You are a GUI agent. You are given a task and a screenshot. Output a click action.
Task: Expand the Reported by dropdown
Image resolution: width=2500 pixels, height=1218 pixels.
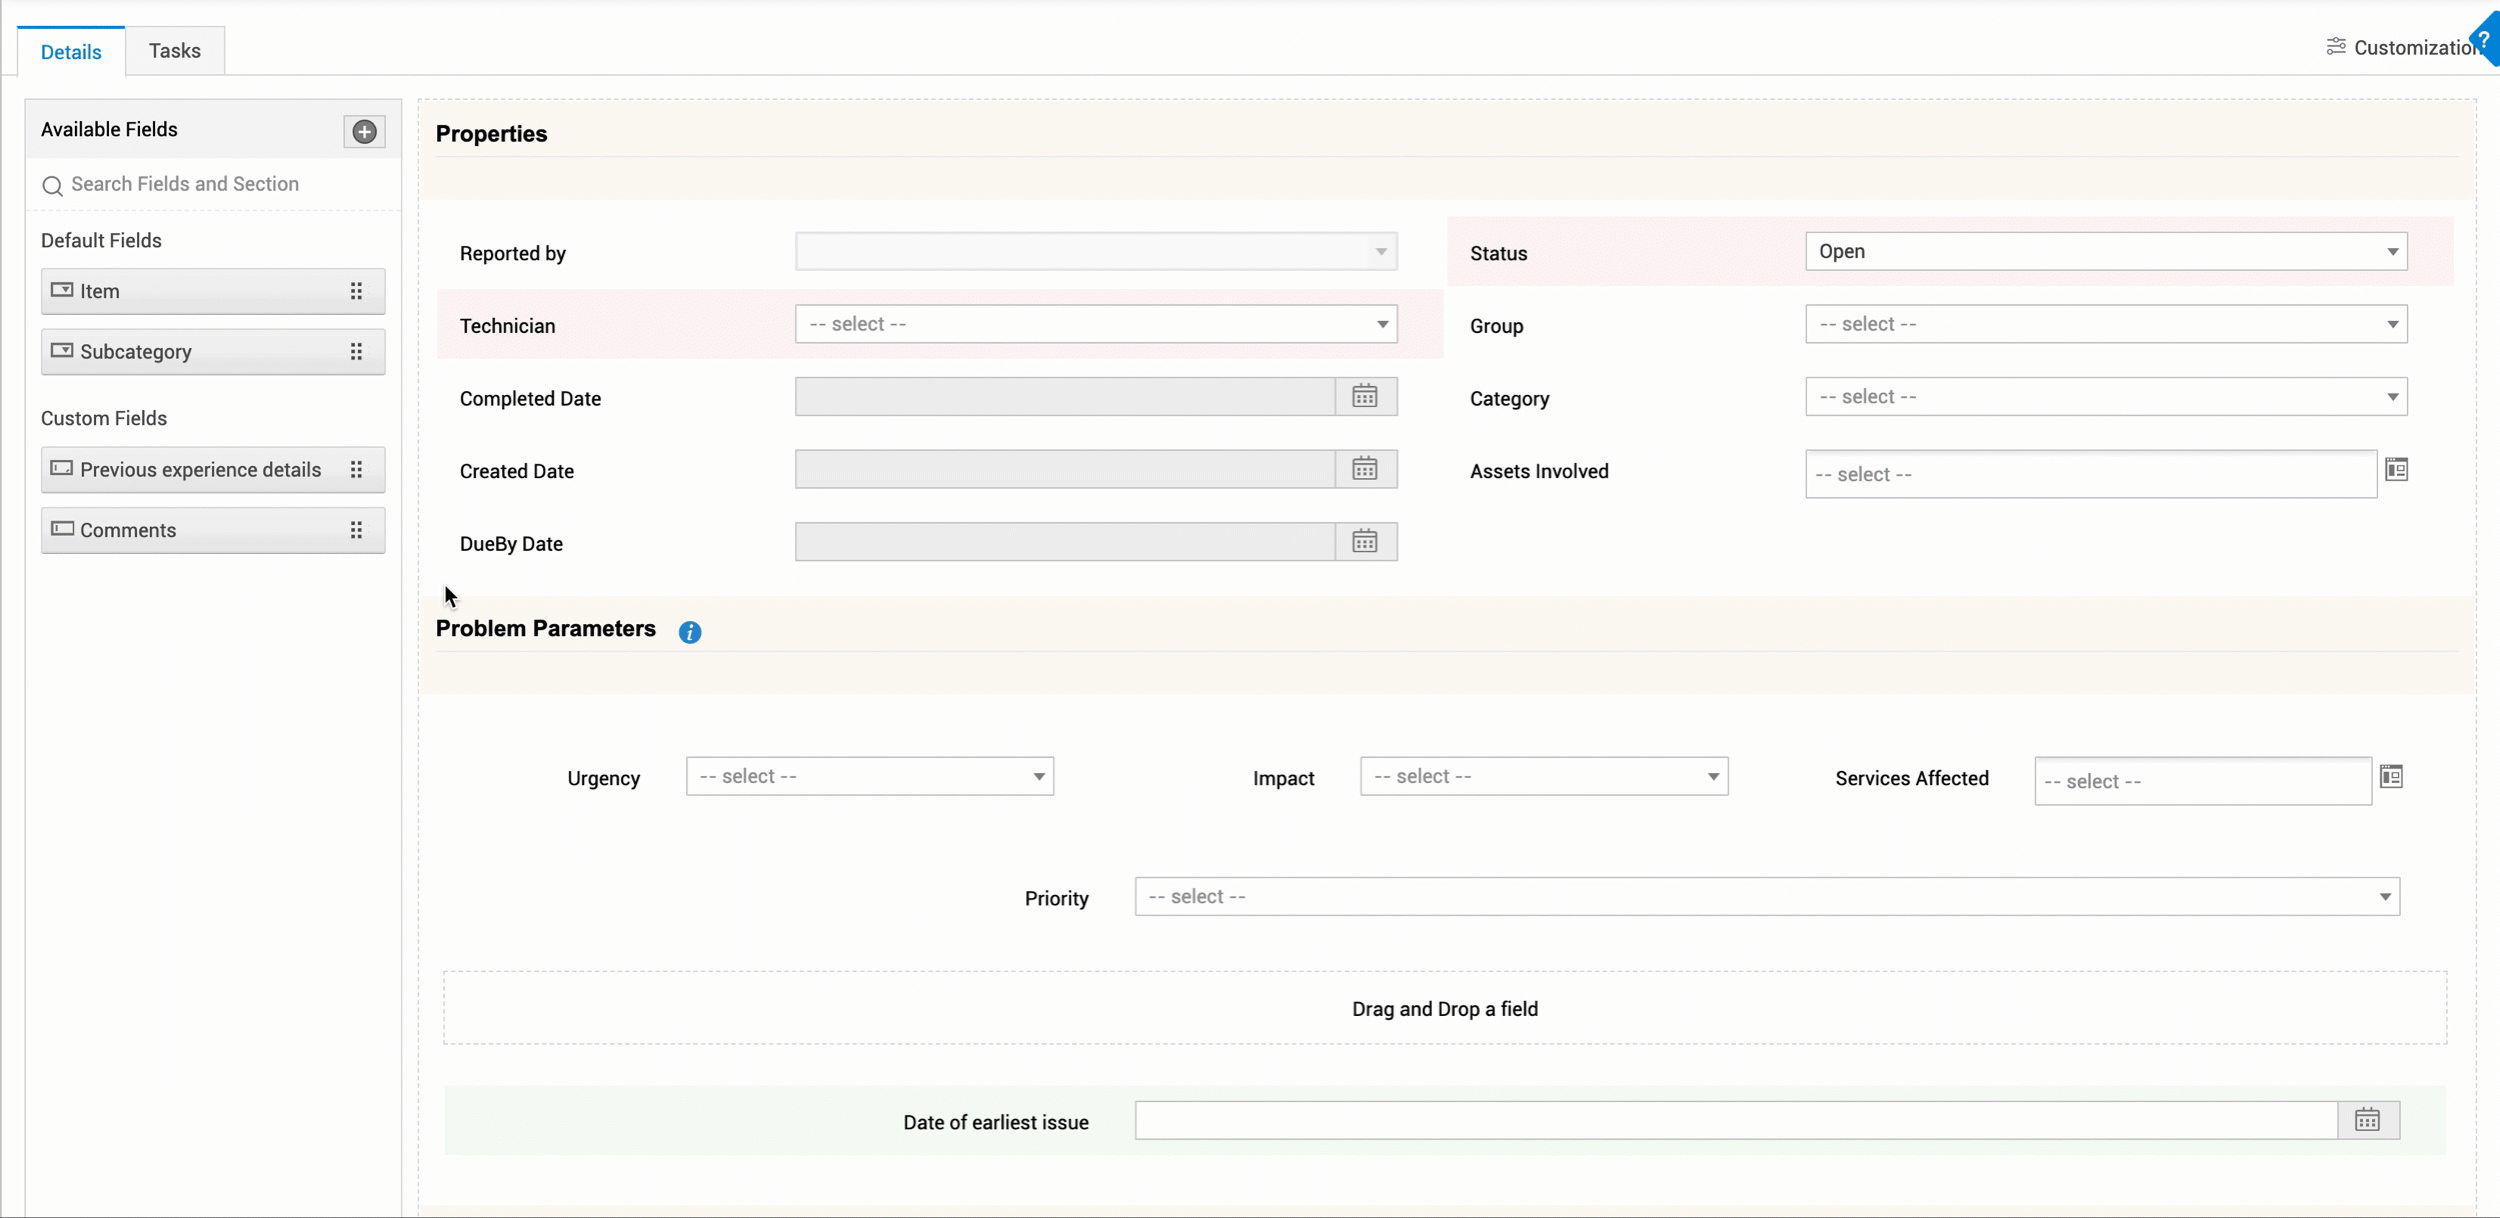tap(1096, 251)
